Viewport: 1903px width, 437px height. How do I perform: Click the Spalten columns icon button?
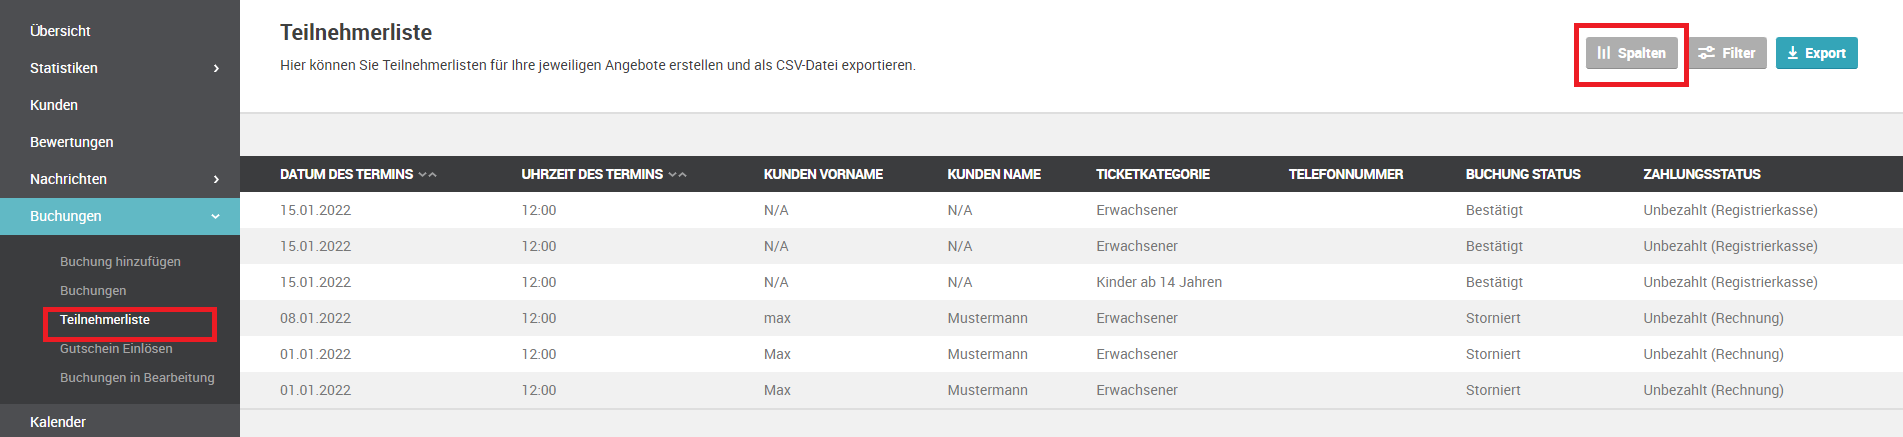pos(1631,53)
